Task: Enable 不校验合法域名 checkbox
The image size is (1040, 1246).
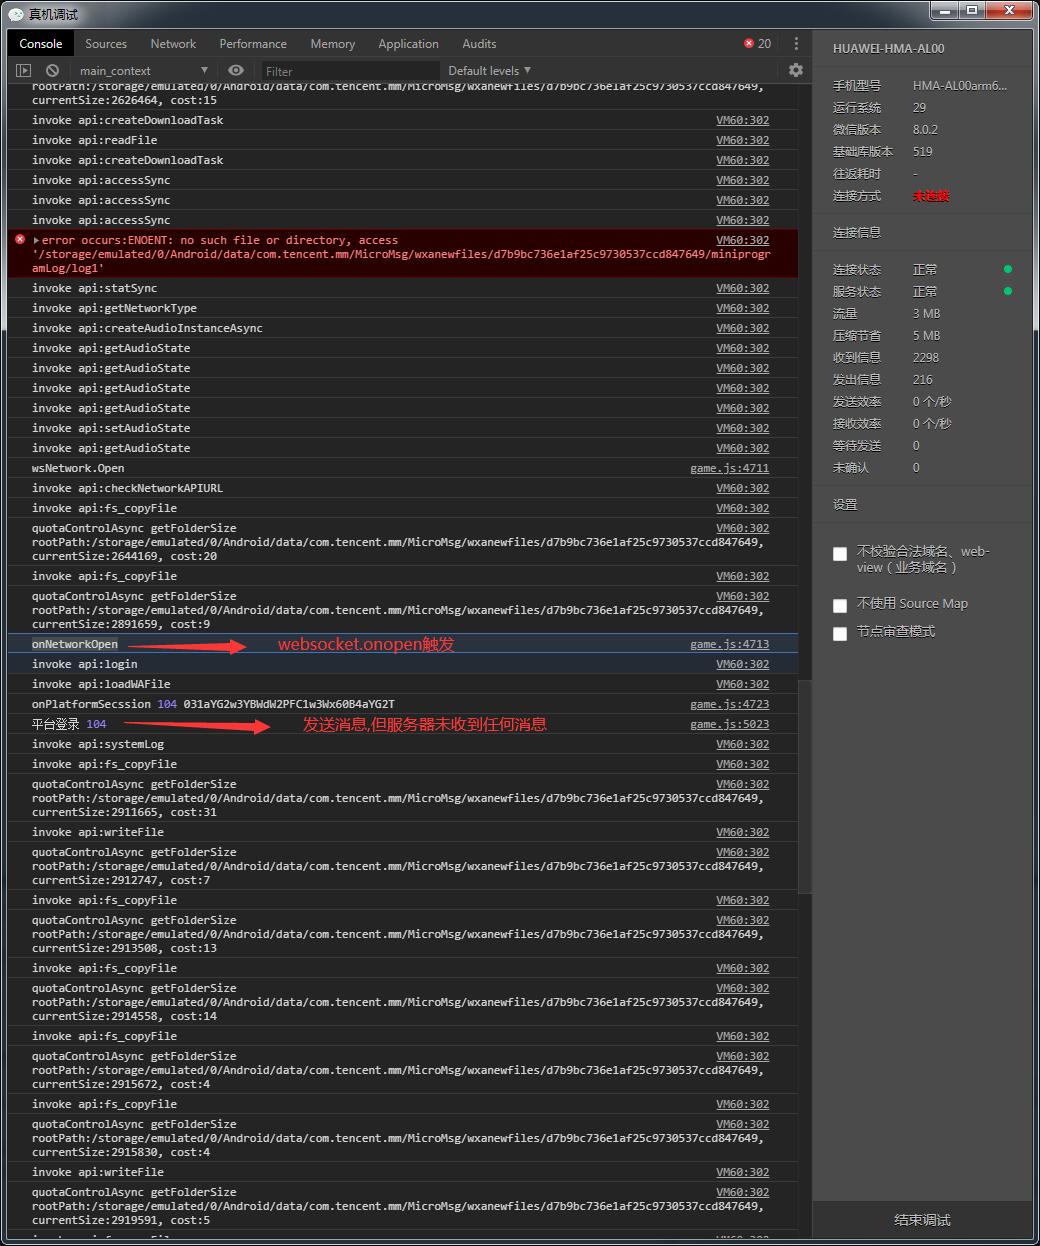Action: pos(840,554)
